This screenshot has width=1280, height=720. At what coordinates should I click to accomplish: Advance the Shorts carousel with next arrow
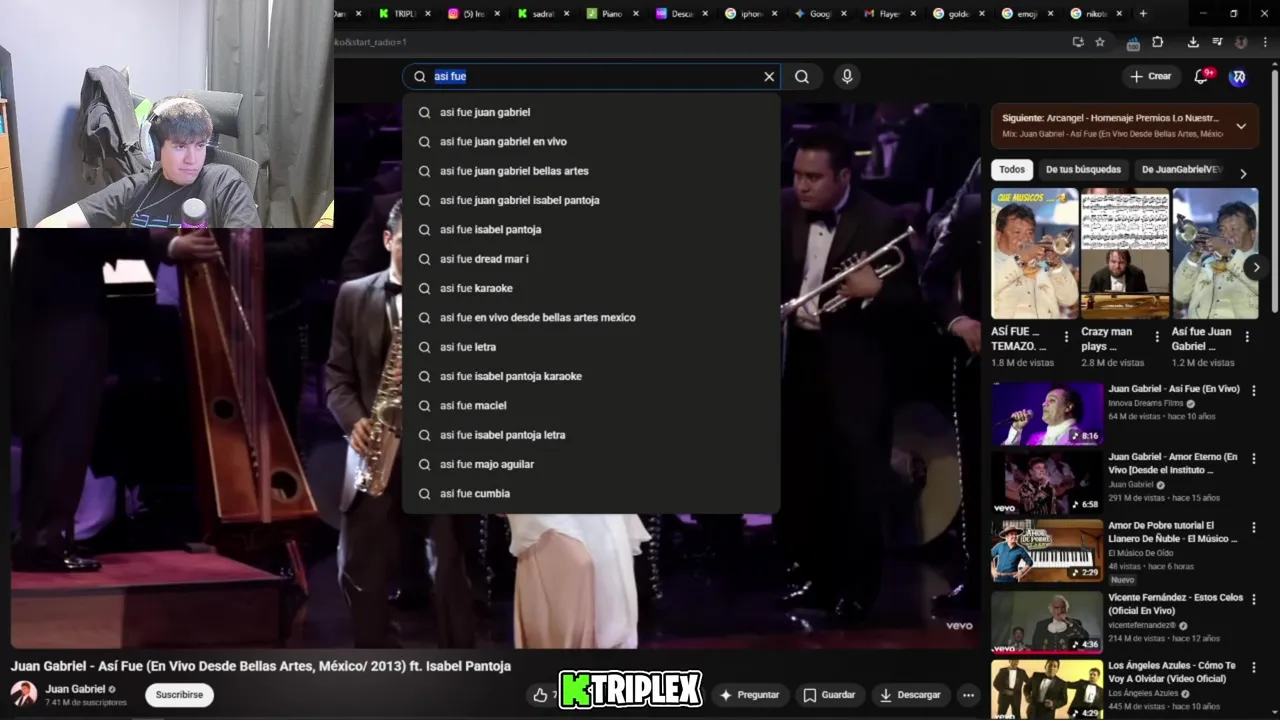1256,267
